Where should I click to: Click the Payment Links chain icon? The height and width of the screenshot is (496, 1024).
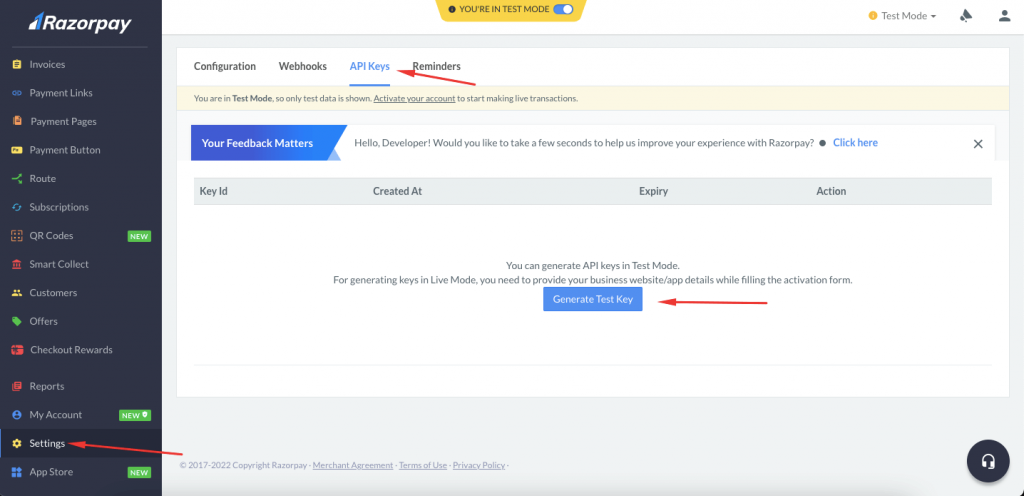pyautogui.click(x=17, y=93)
